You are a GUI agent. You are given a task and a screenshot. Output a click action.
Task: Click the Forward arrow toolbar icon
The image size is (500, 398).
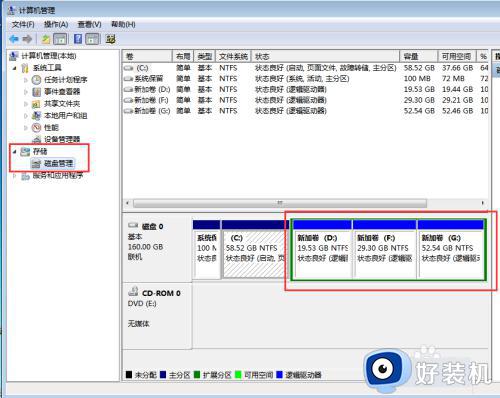[27, 39]
